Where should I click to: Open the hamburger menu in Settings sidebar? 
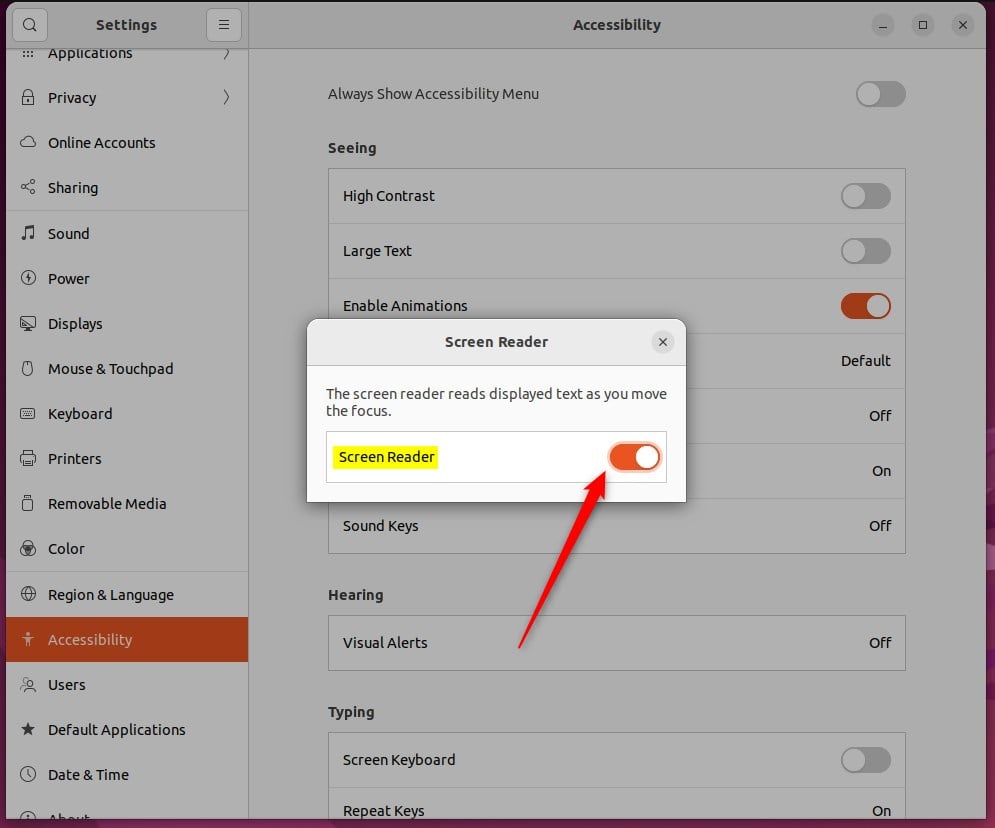222,24
